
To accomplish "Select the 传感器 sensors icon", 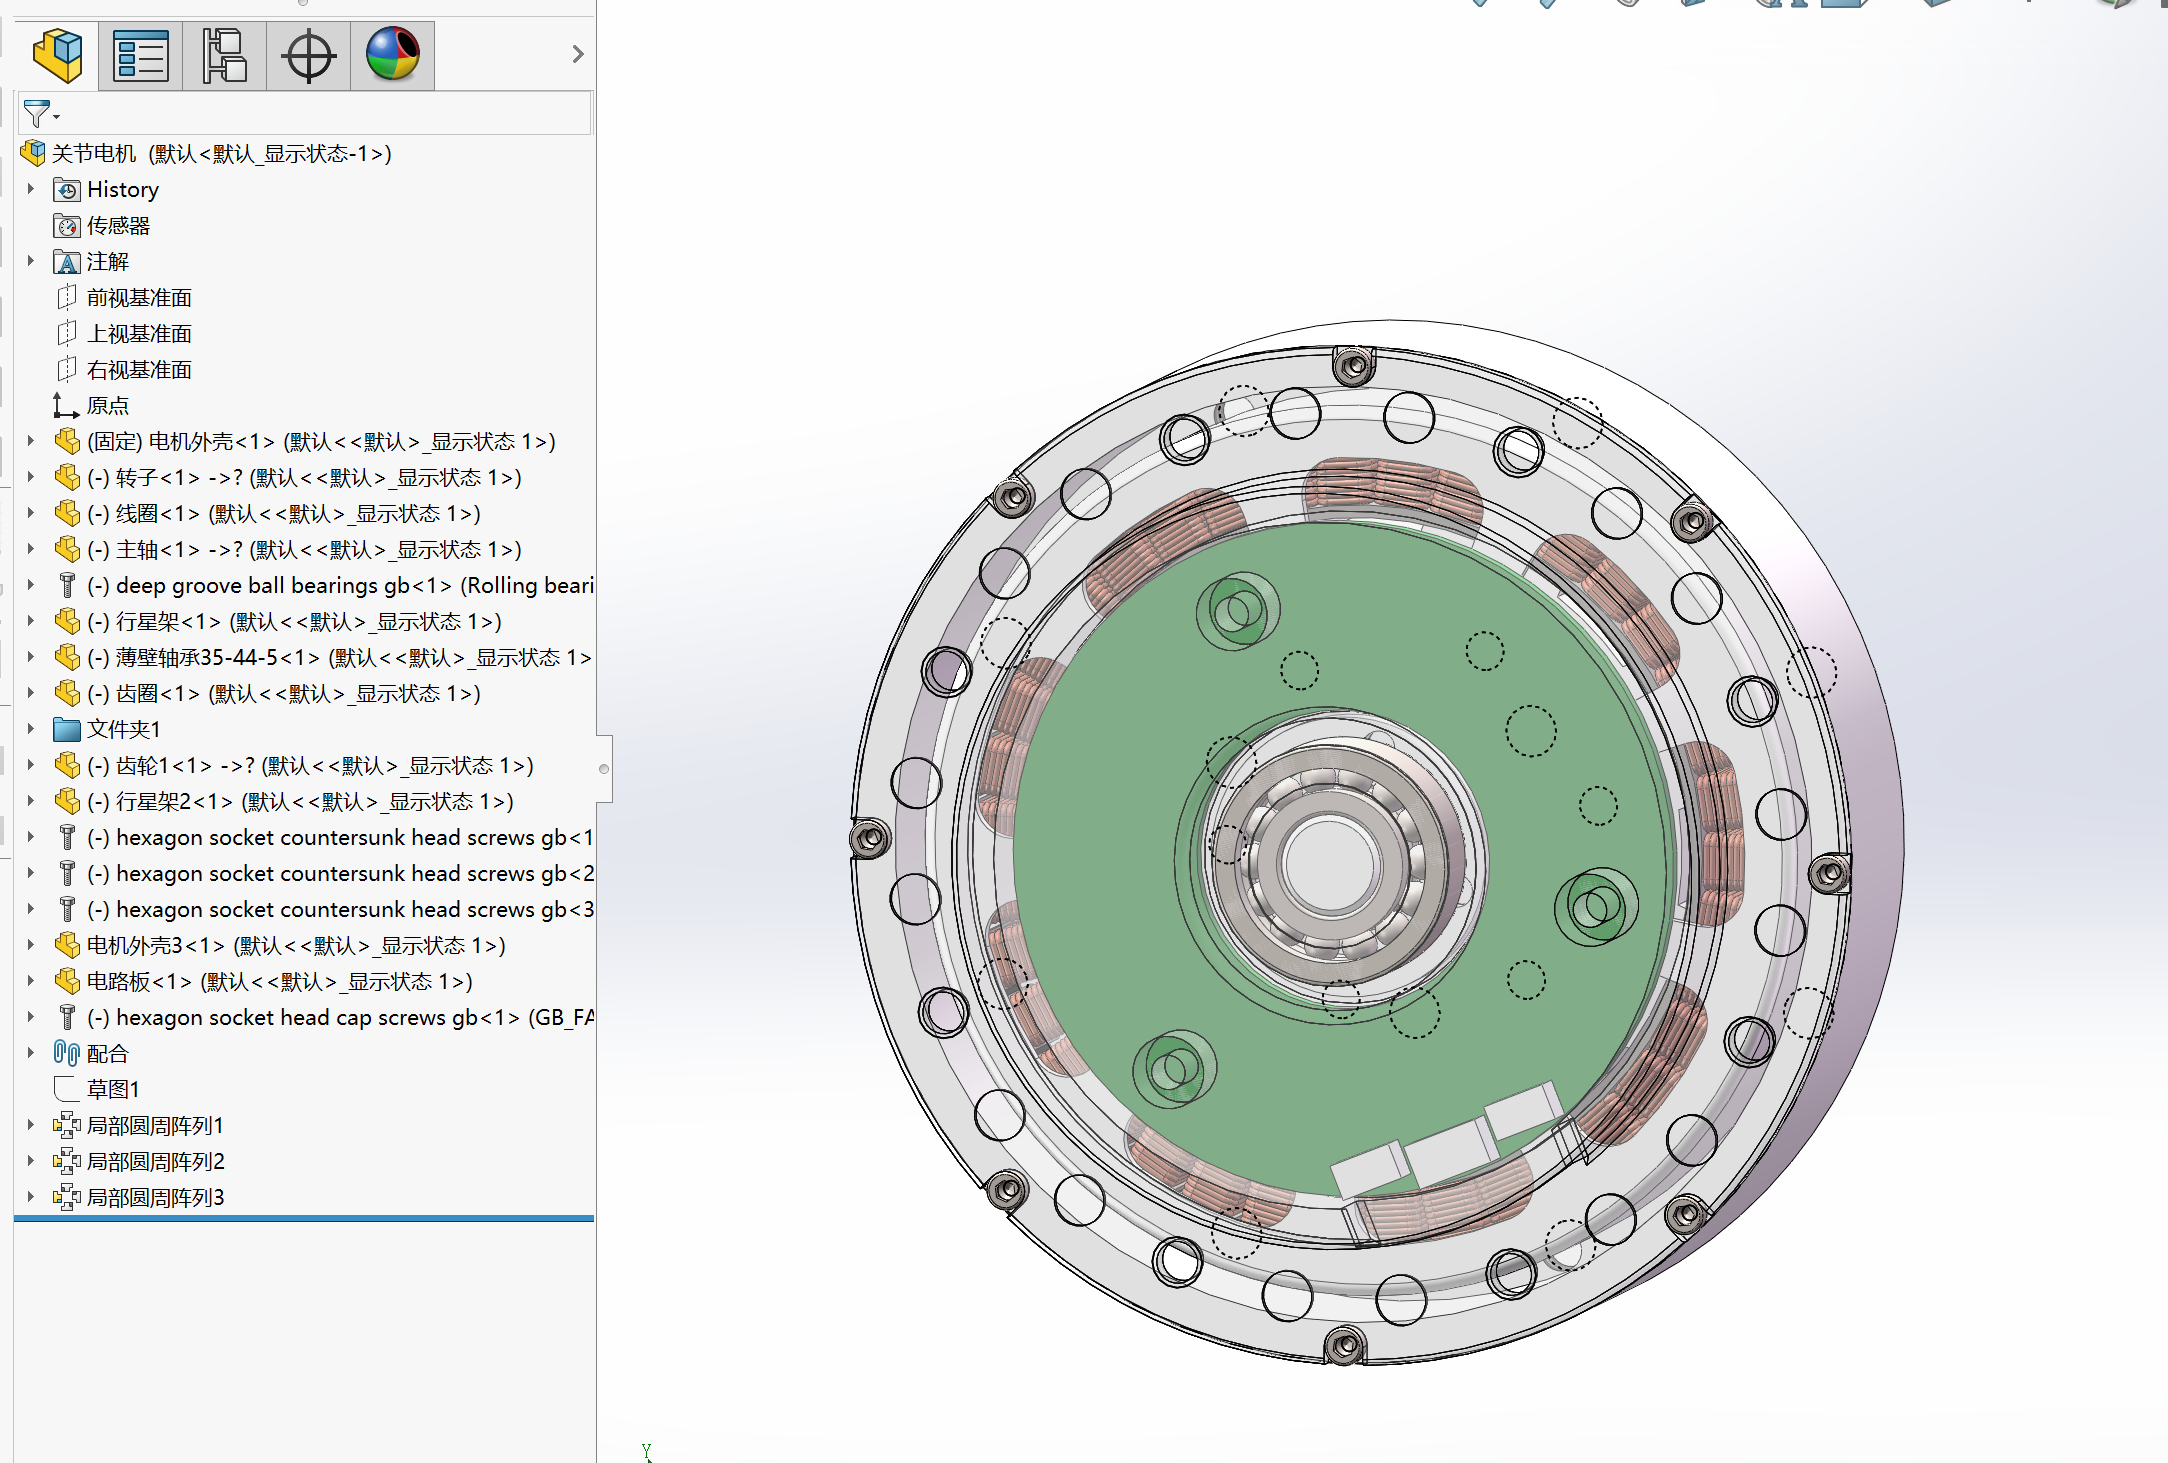I will coord(67,226).
